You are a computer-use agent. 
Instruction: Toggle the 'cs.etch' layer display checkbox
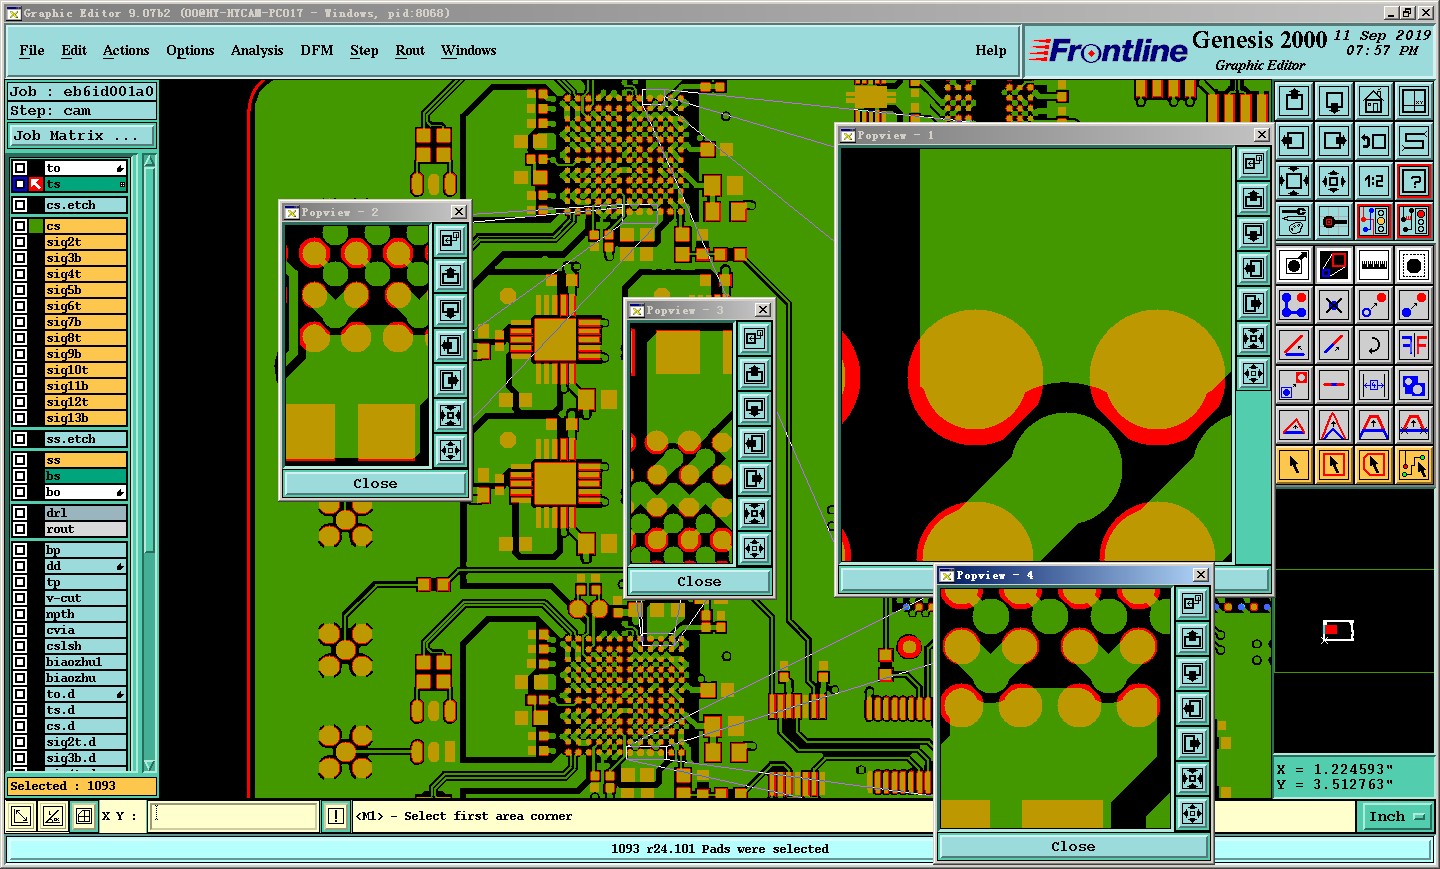point(20,205)
